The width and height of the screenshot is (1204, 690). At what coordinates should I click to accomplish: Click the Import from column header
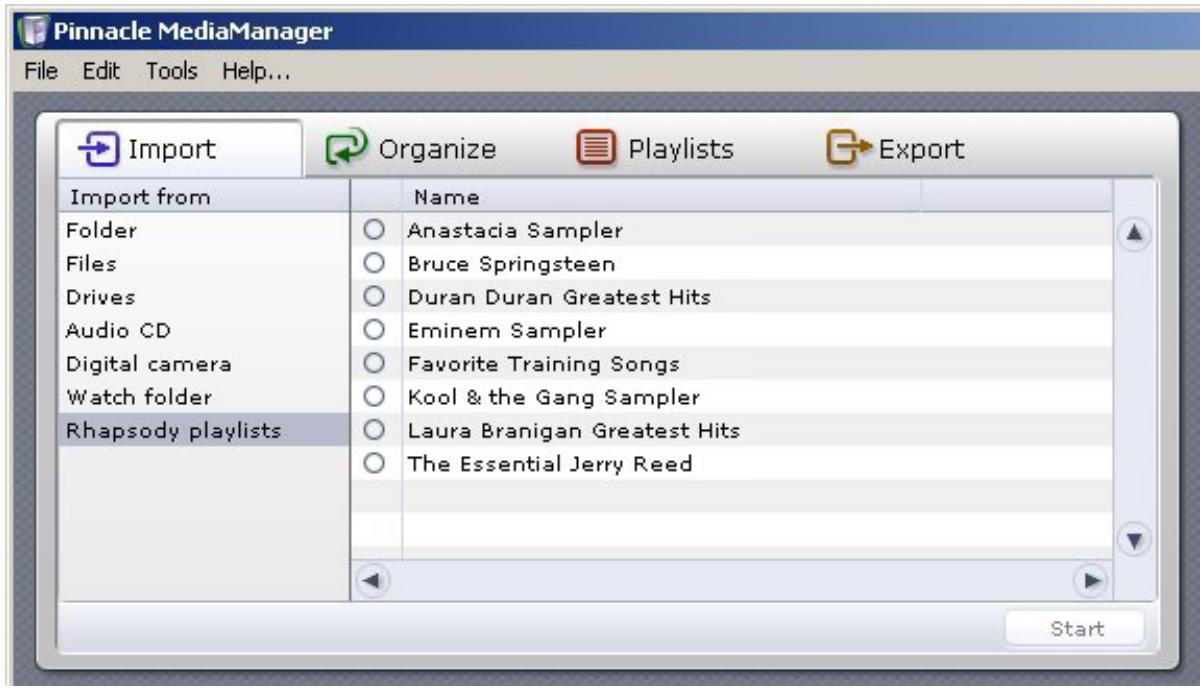(x=204, y=197)
